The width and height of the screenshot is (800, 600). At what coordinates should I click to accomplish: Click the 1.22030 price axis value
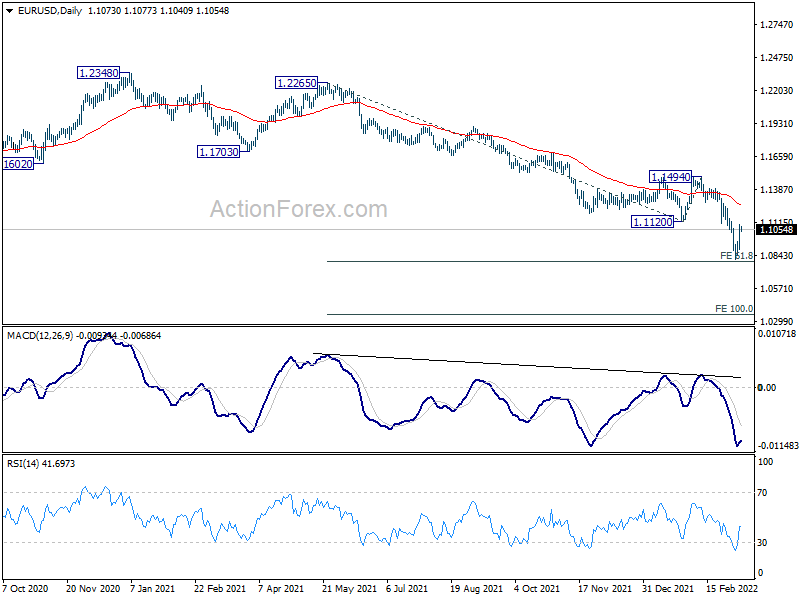point(777,90)
